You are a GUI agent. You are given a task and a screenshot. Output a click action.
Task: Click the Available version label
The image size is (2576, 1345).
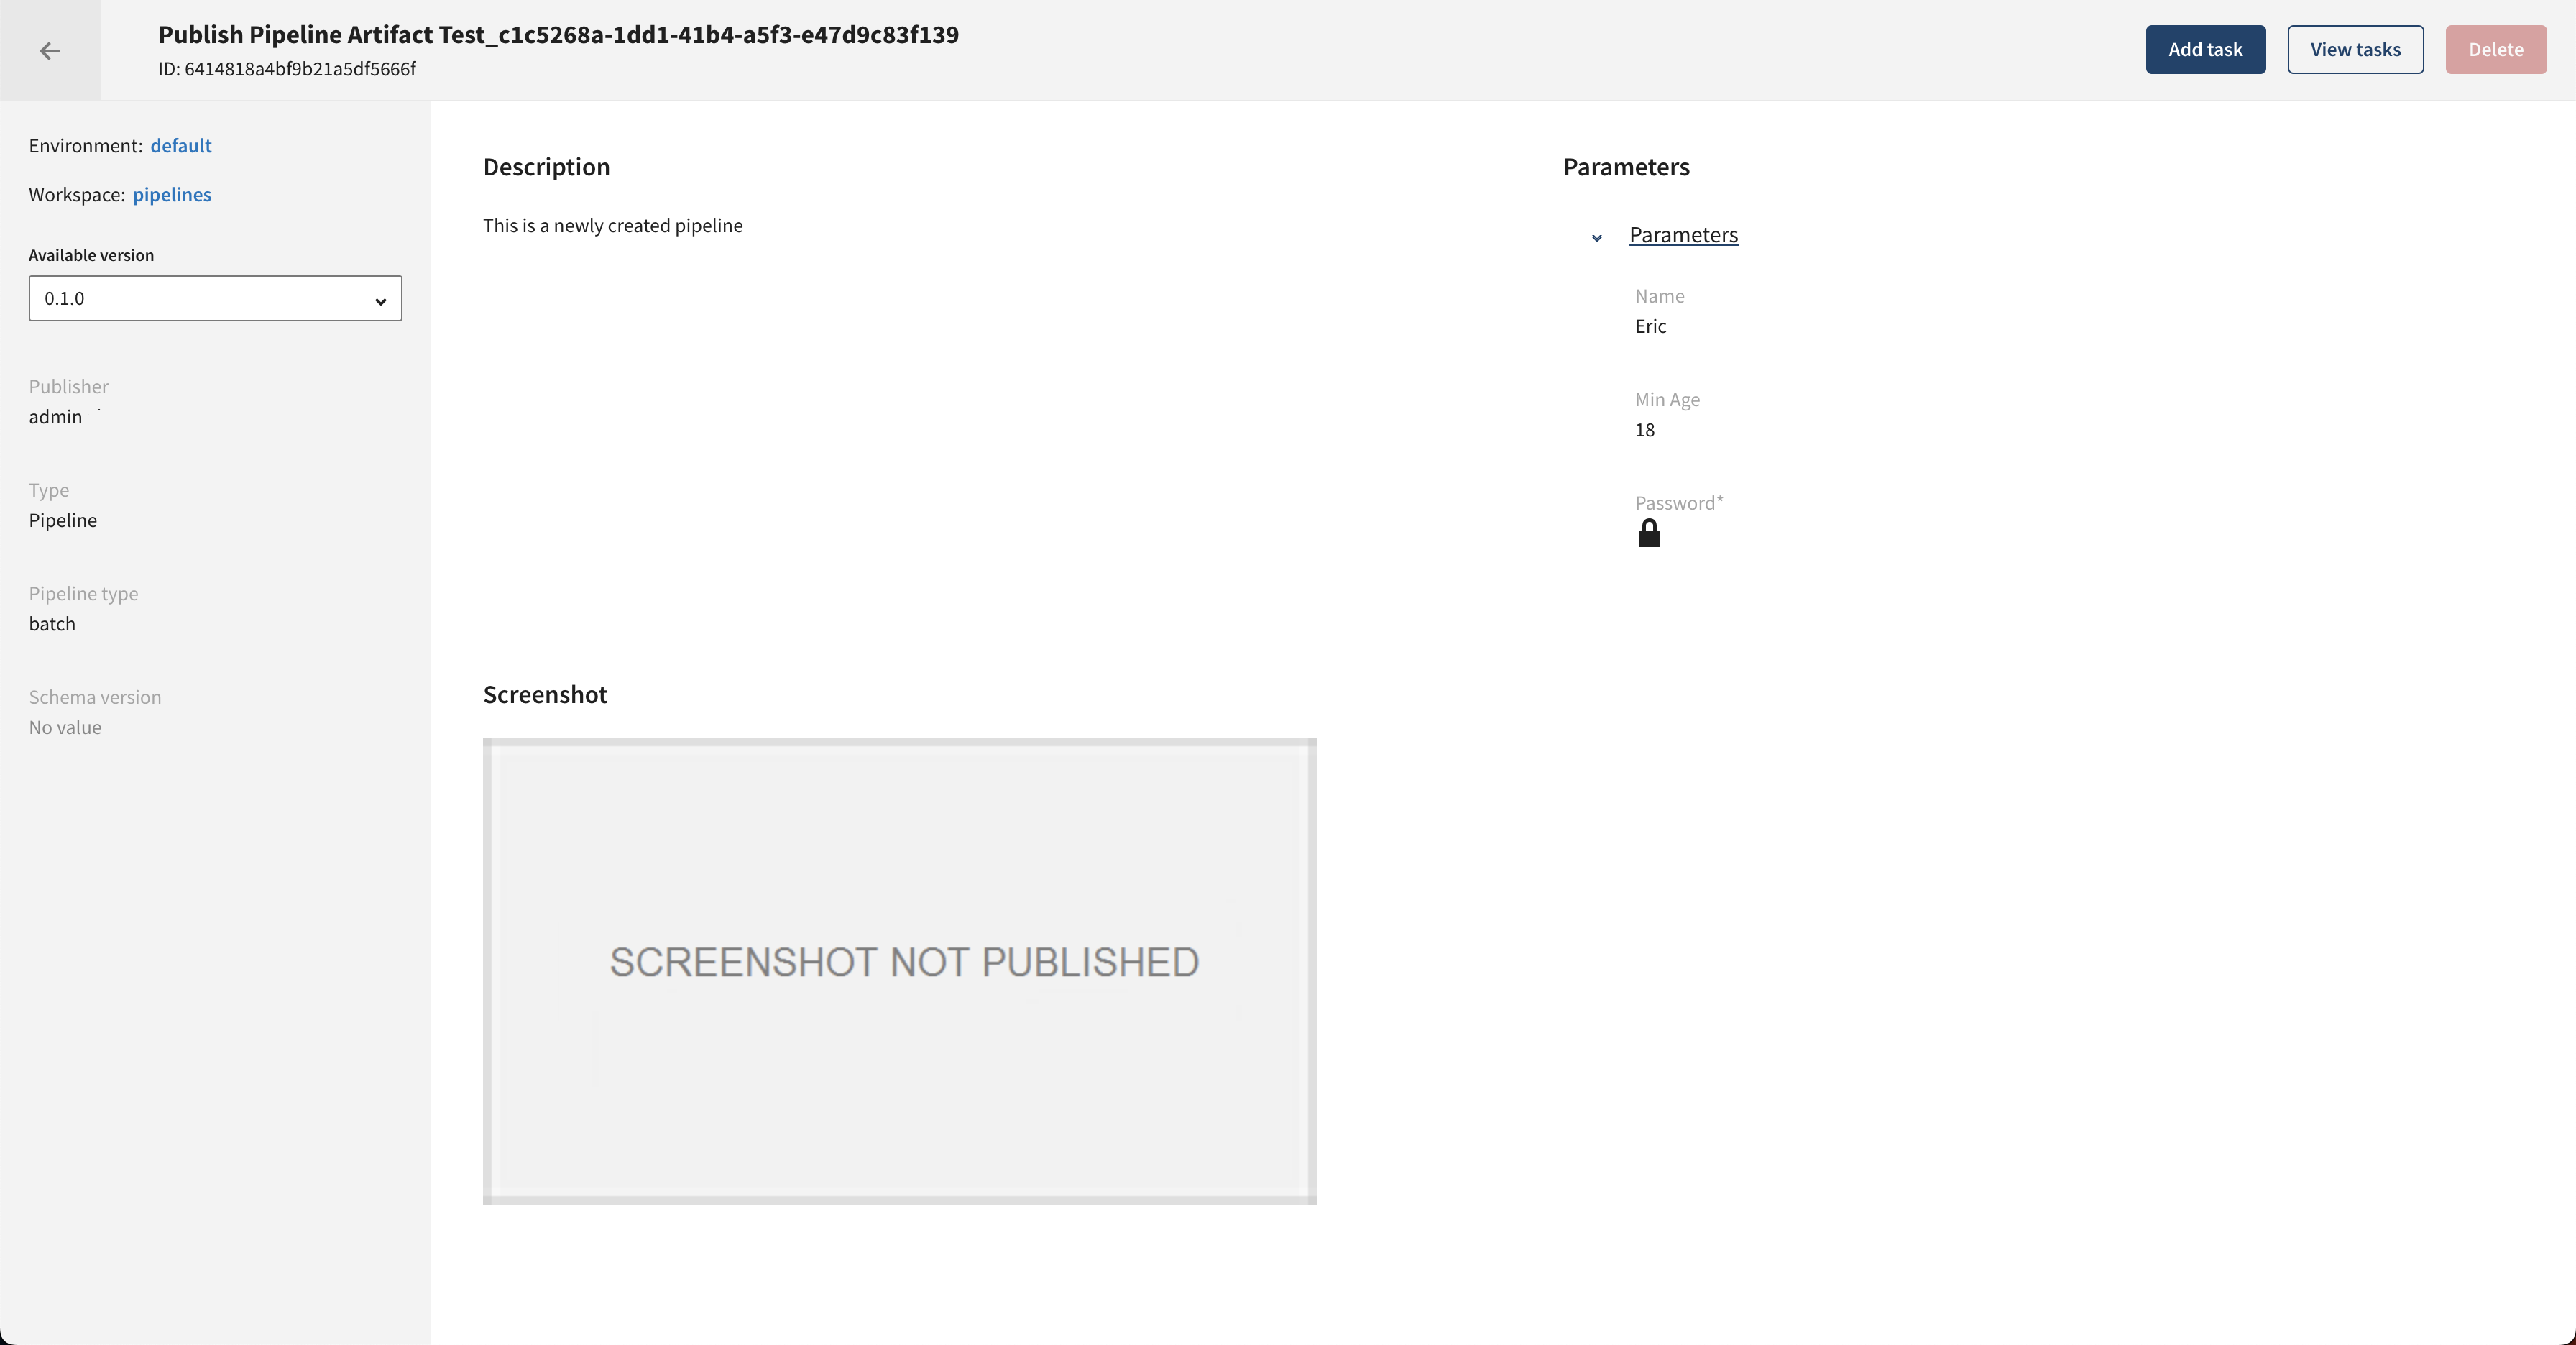[91, 255]
